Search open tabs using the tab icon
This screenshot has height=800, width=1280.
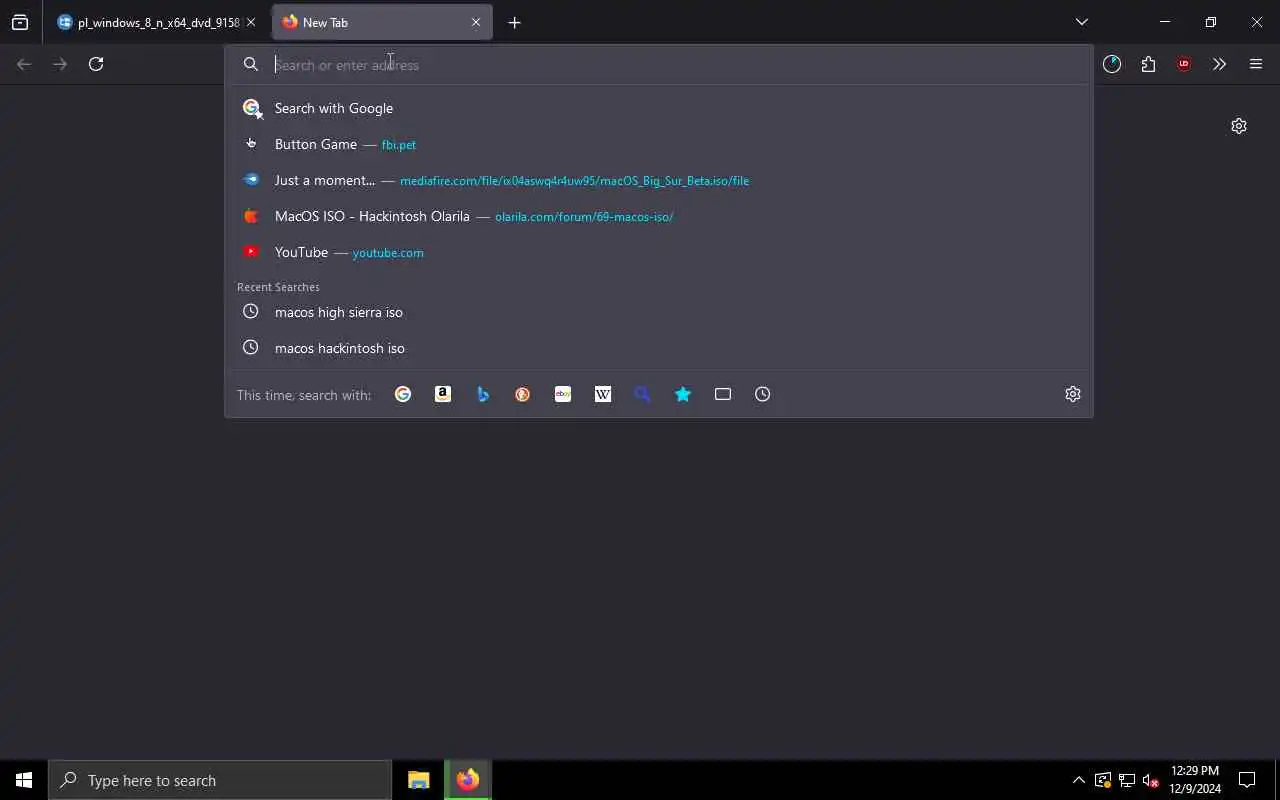[x=723, y=394]
